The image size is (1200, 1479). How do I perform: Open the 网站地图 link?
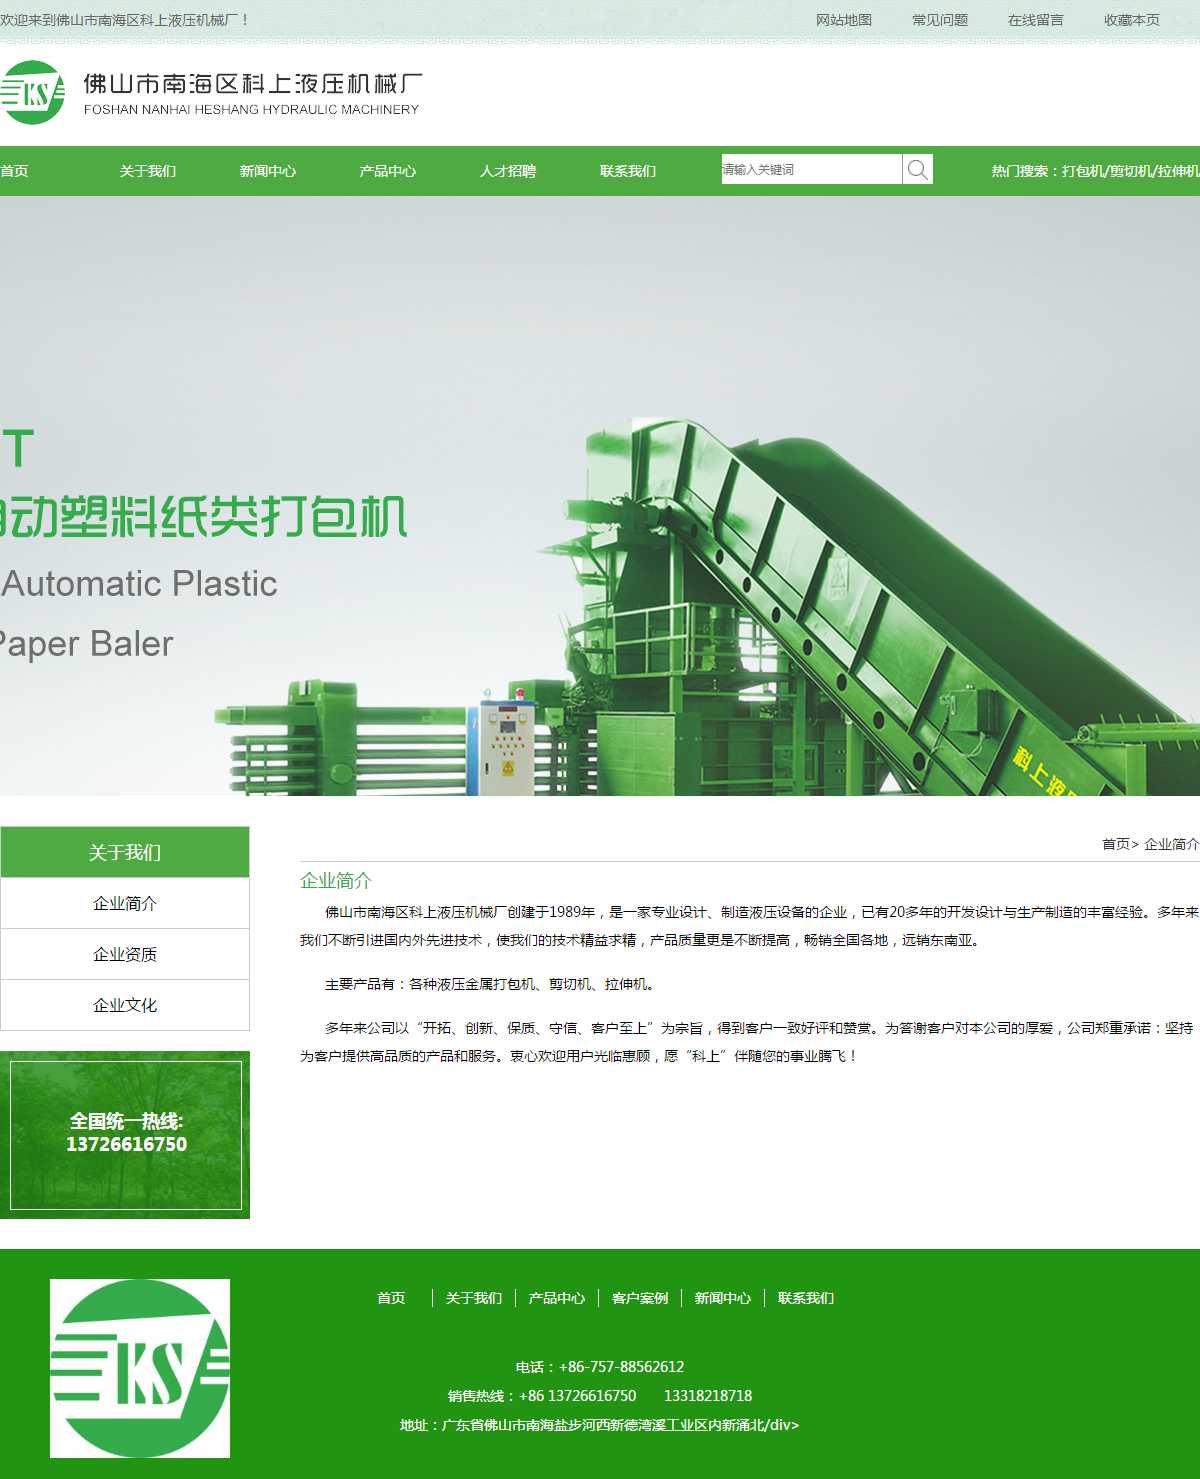[844, 20]
